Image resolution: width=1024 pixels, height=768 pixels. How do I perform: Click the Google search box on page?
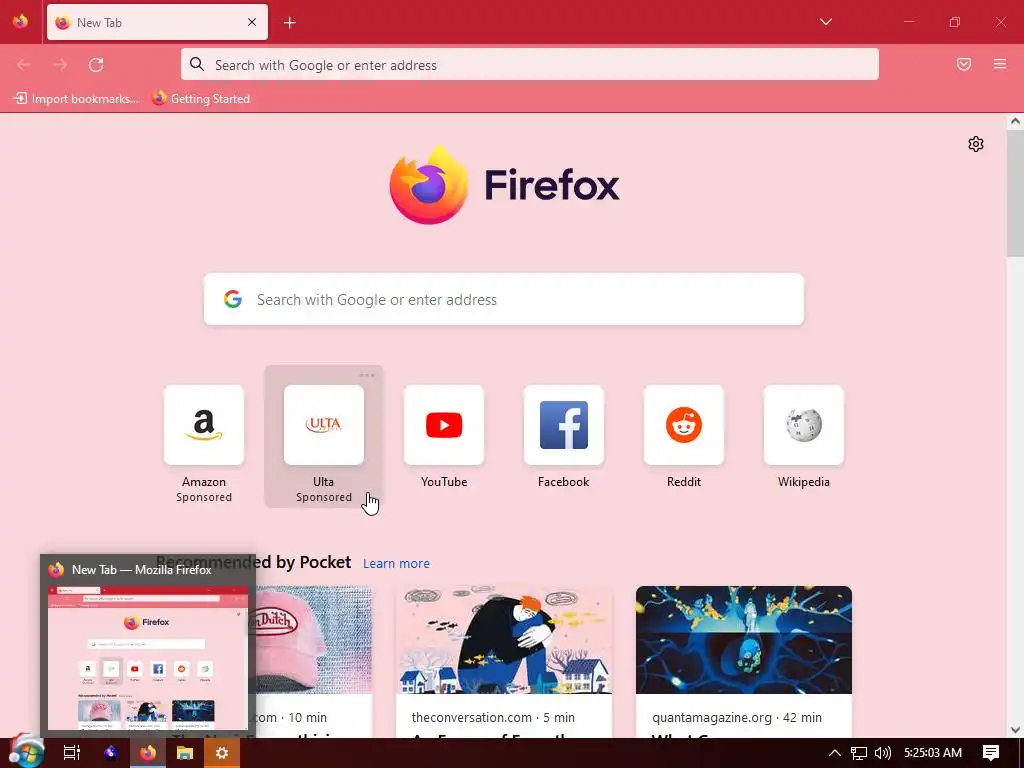point(504,299)
